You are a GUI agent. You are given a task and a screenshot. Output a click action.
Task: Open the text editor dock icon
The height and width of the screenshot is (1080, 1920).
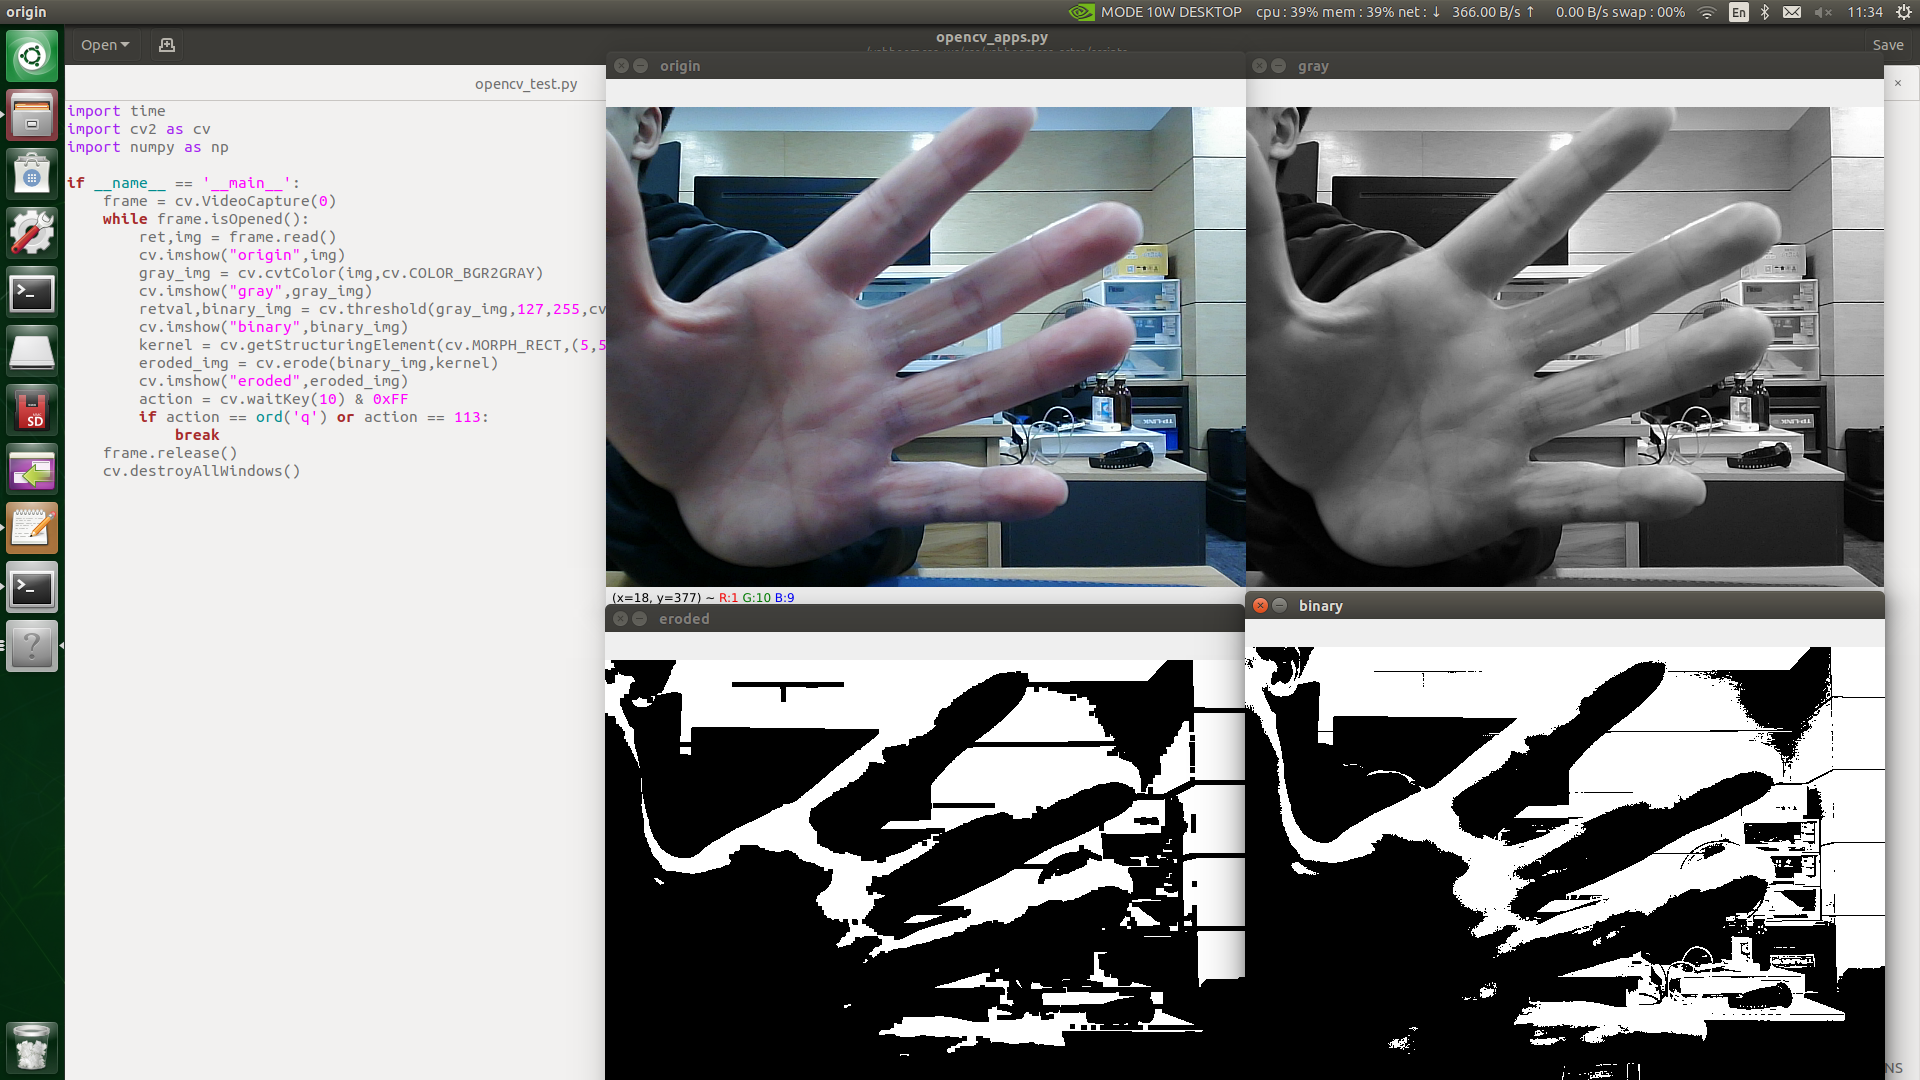tap(32, 528)
